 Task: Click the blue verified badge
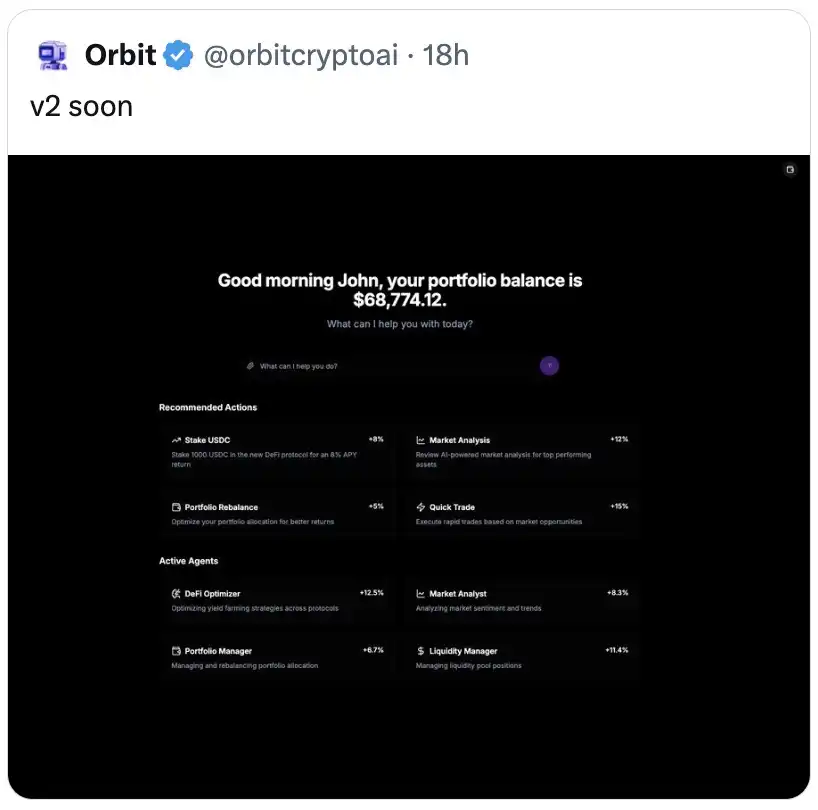tap(178, 55)
